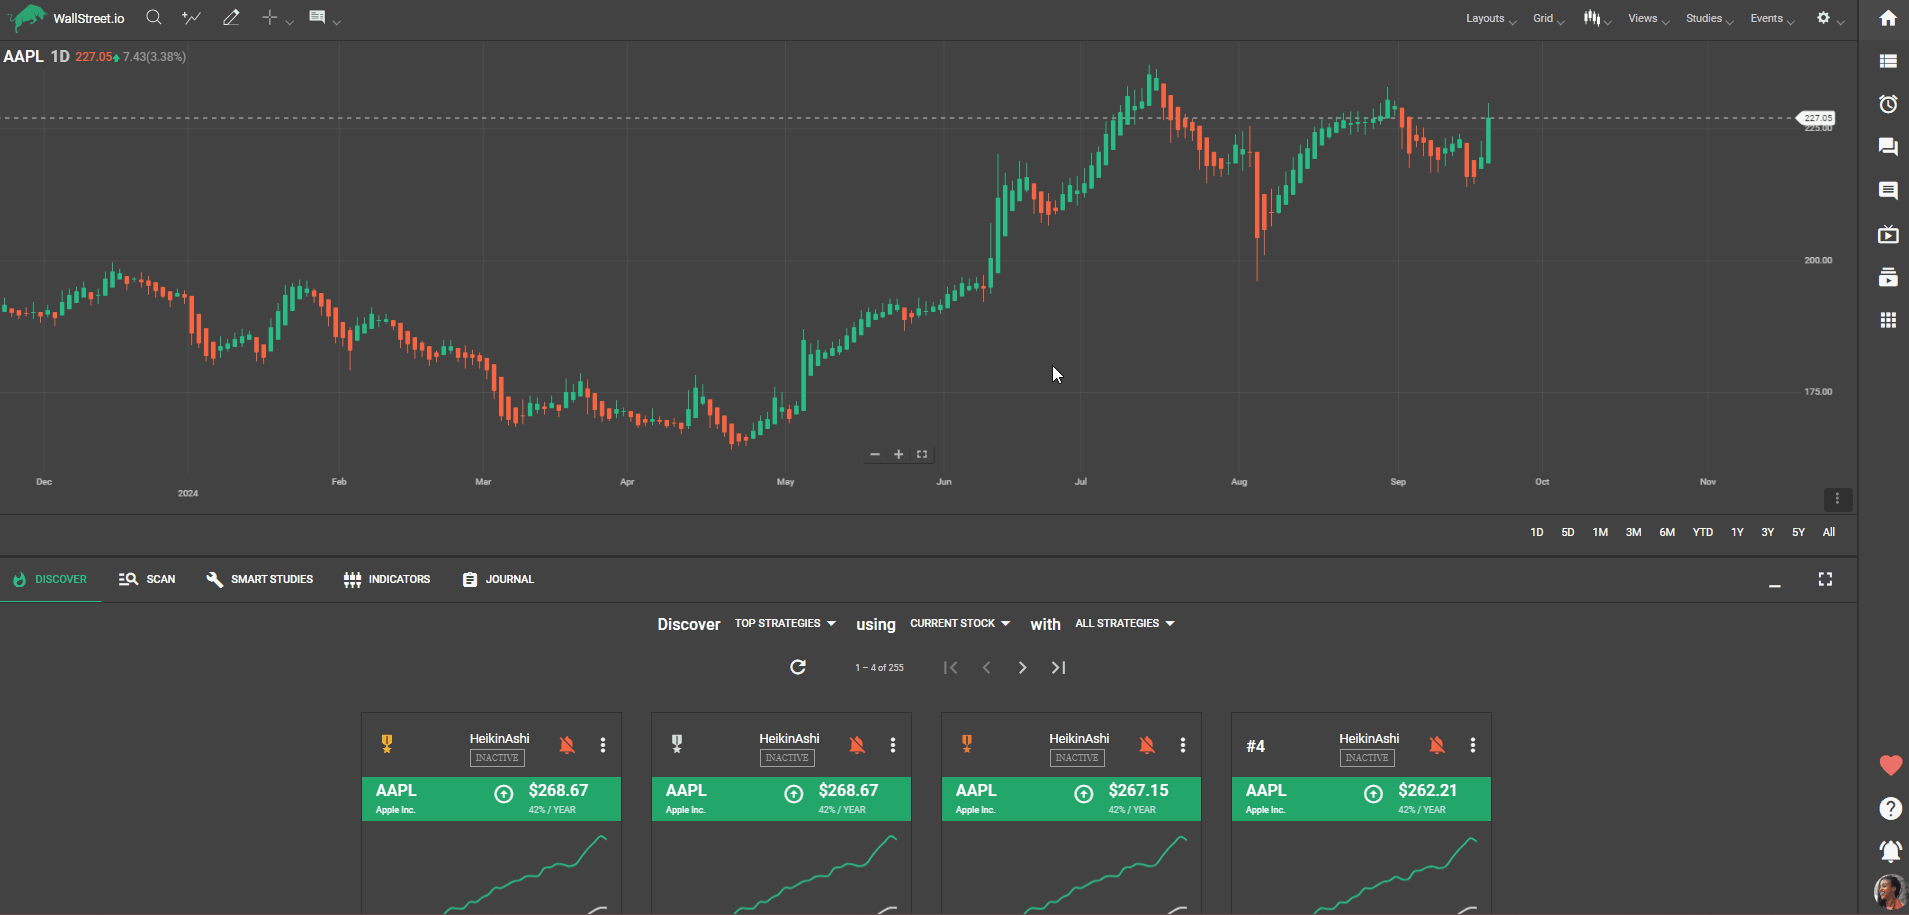Click the home icon in right sidebar
This screenshot has height=915, width=1909.
[1888, 18]
